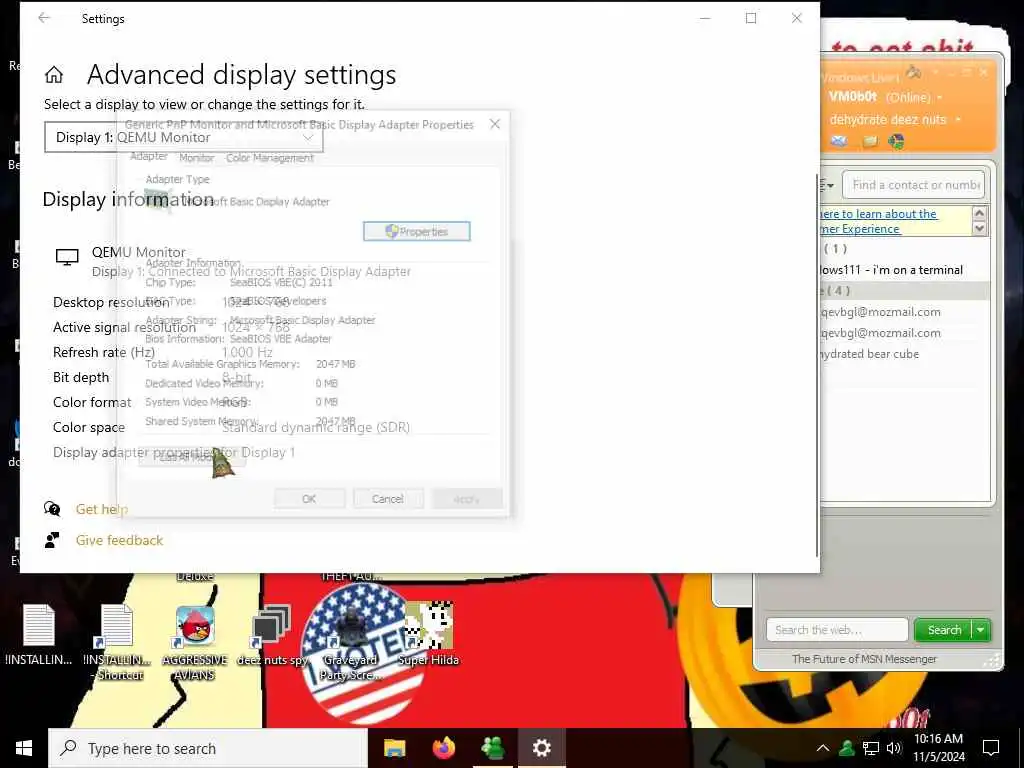The width and height of the screenshot is (1024, 768).
Task: Select the AGGRESSIVE AVIANS desktop icon
Action: tap(195, 641)
